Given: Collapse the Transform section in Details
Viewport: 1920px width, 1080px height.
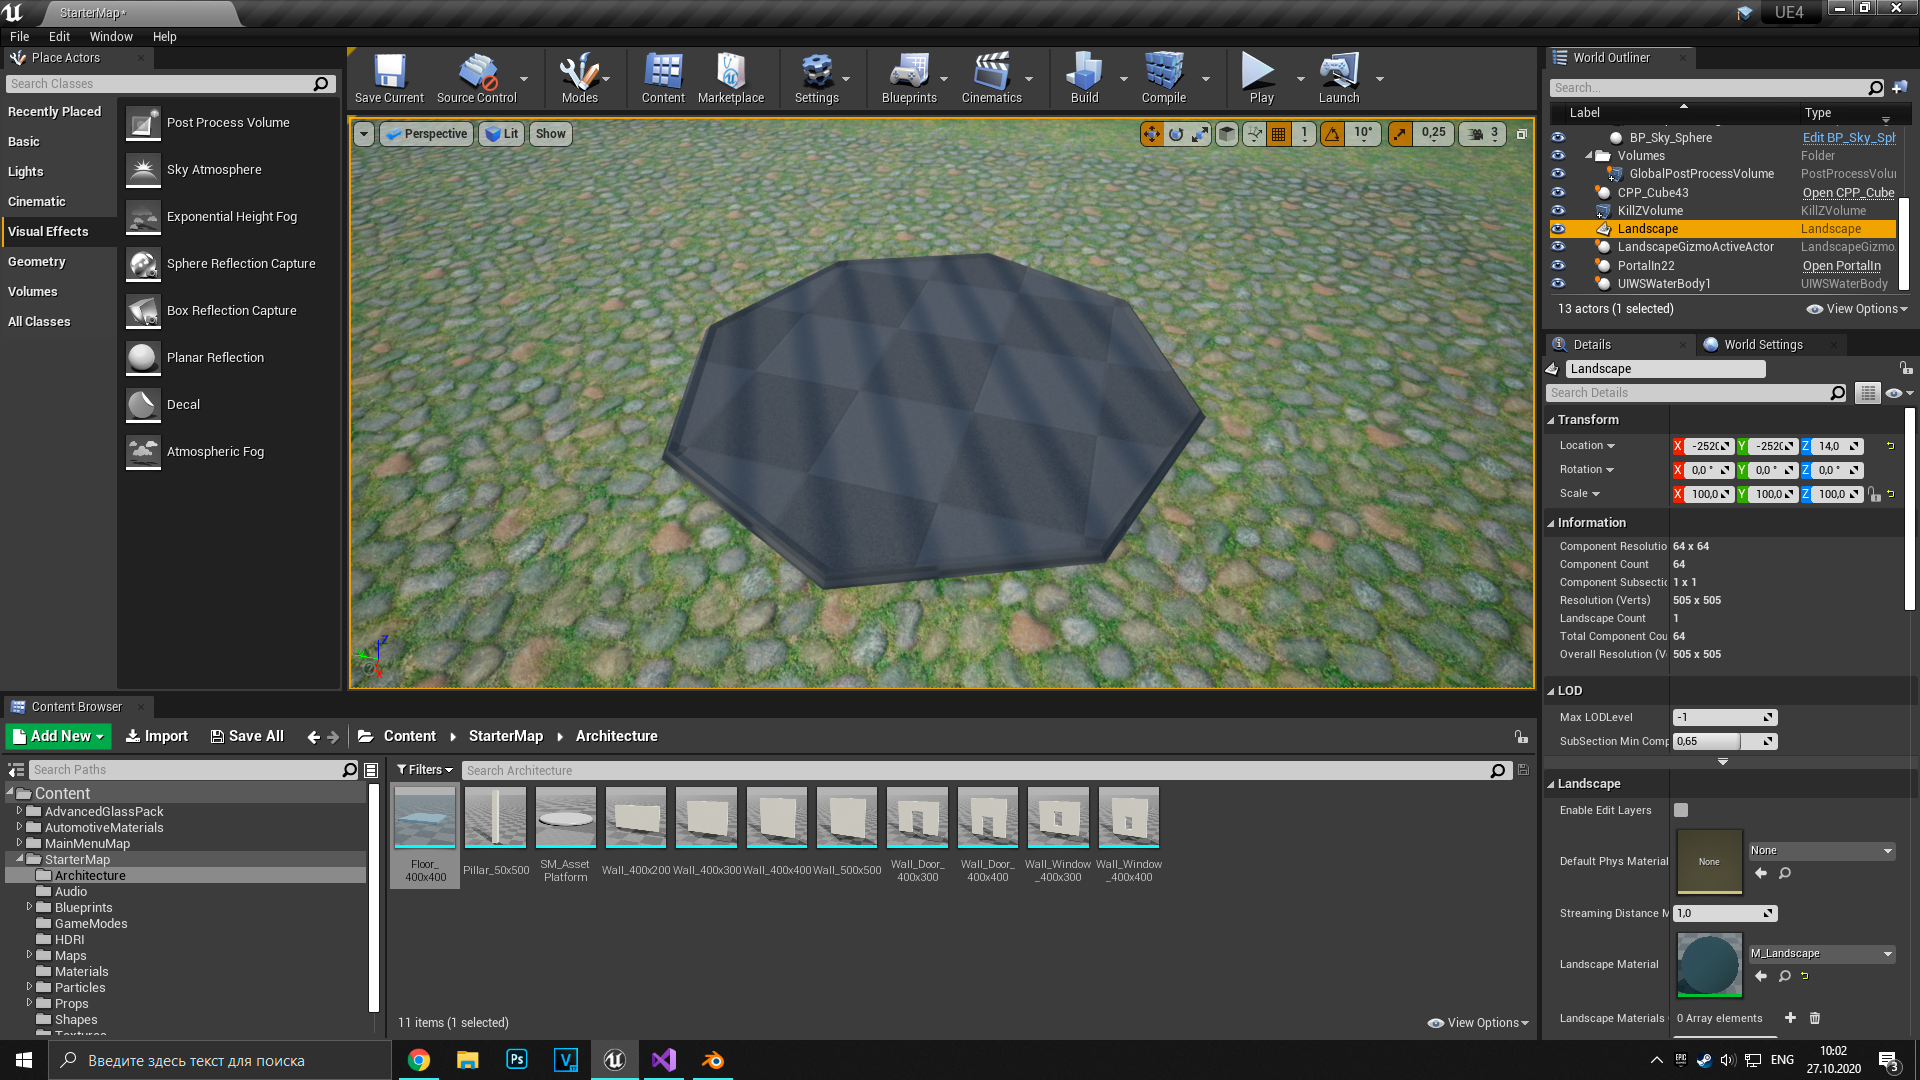Looking at the screenshot, I should [1551, 420].
